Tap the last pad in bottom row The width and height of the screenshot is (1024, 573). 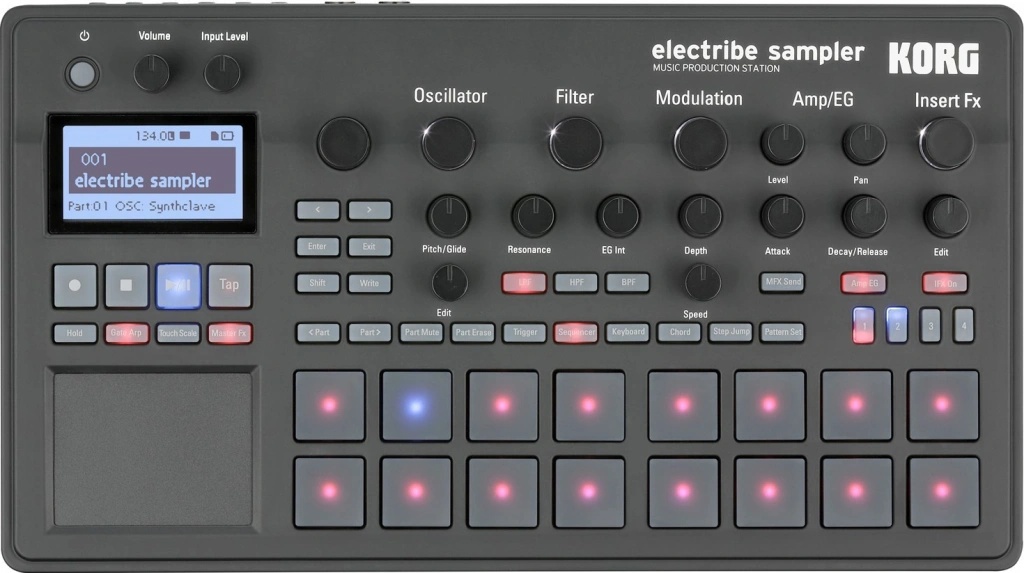(943, 491)
